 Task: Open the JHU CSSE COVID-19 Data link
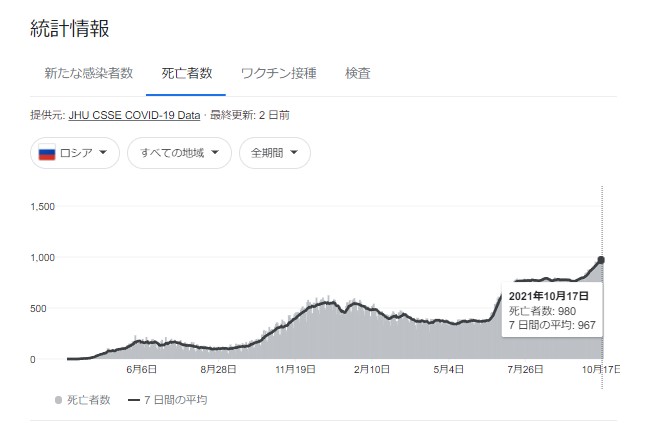134,116
